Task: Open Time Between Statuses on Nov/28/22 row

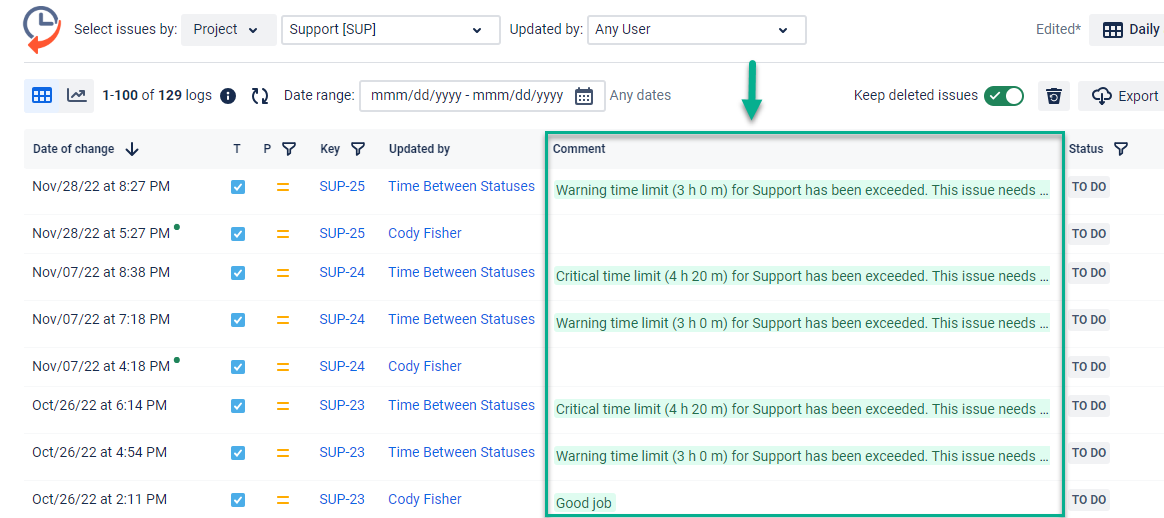Action: tap(461, 186)
